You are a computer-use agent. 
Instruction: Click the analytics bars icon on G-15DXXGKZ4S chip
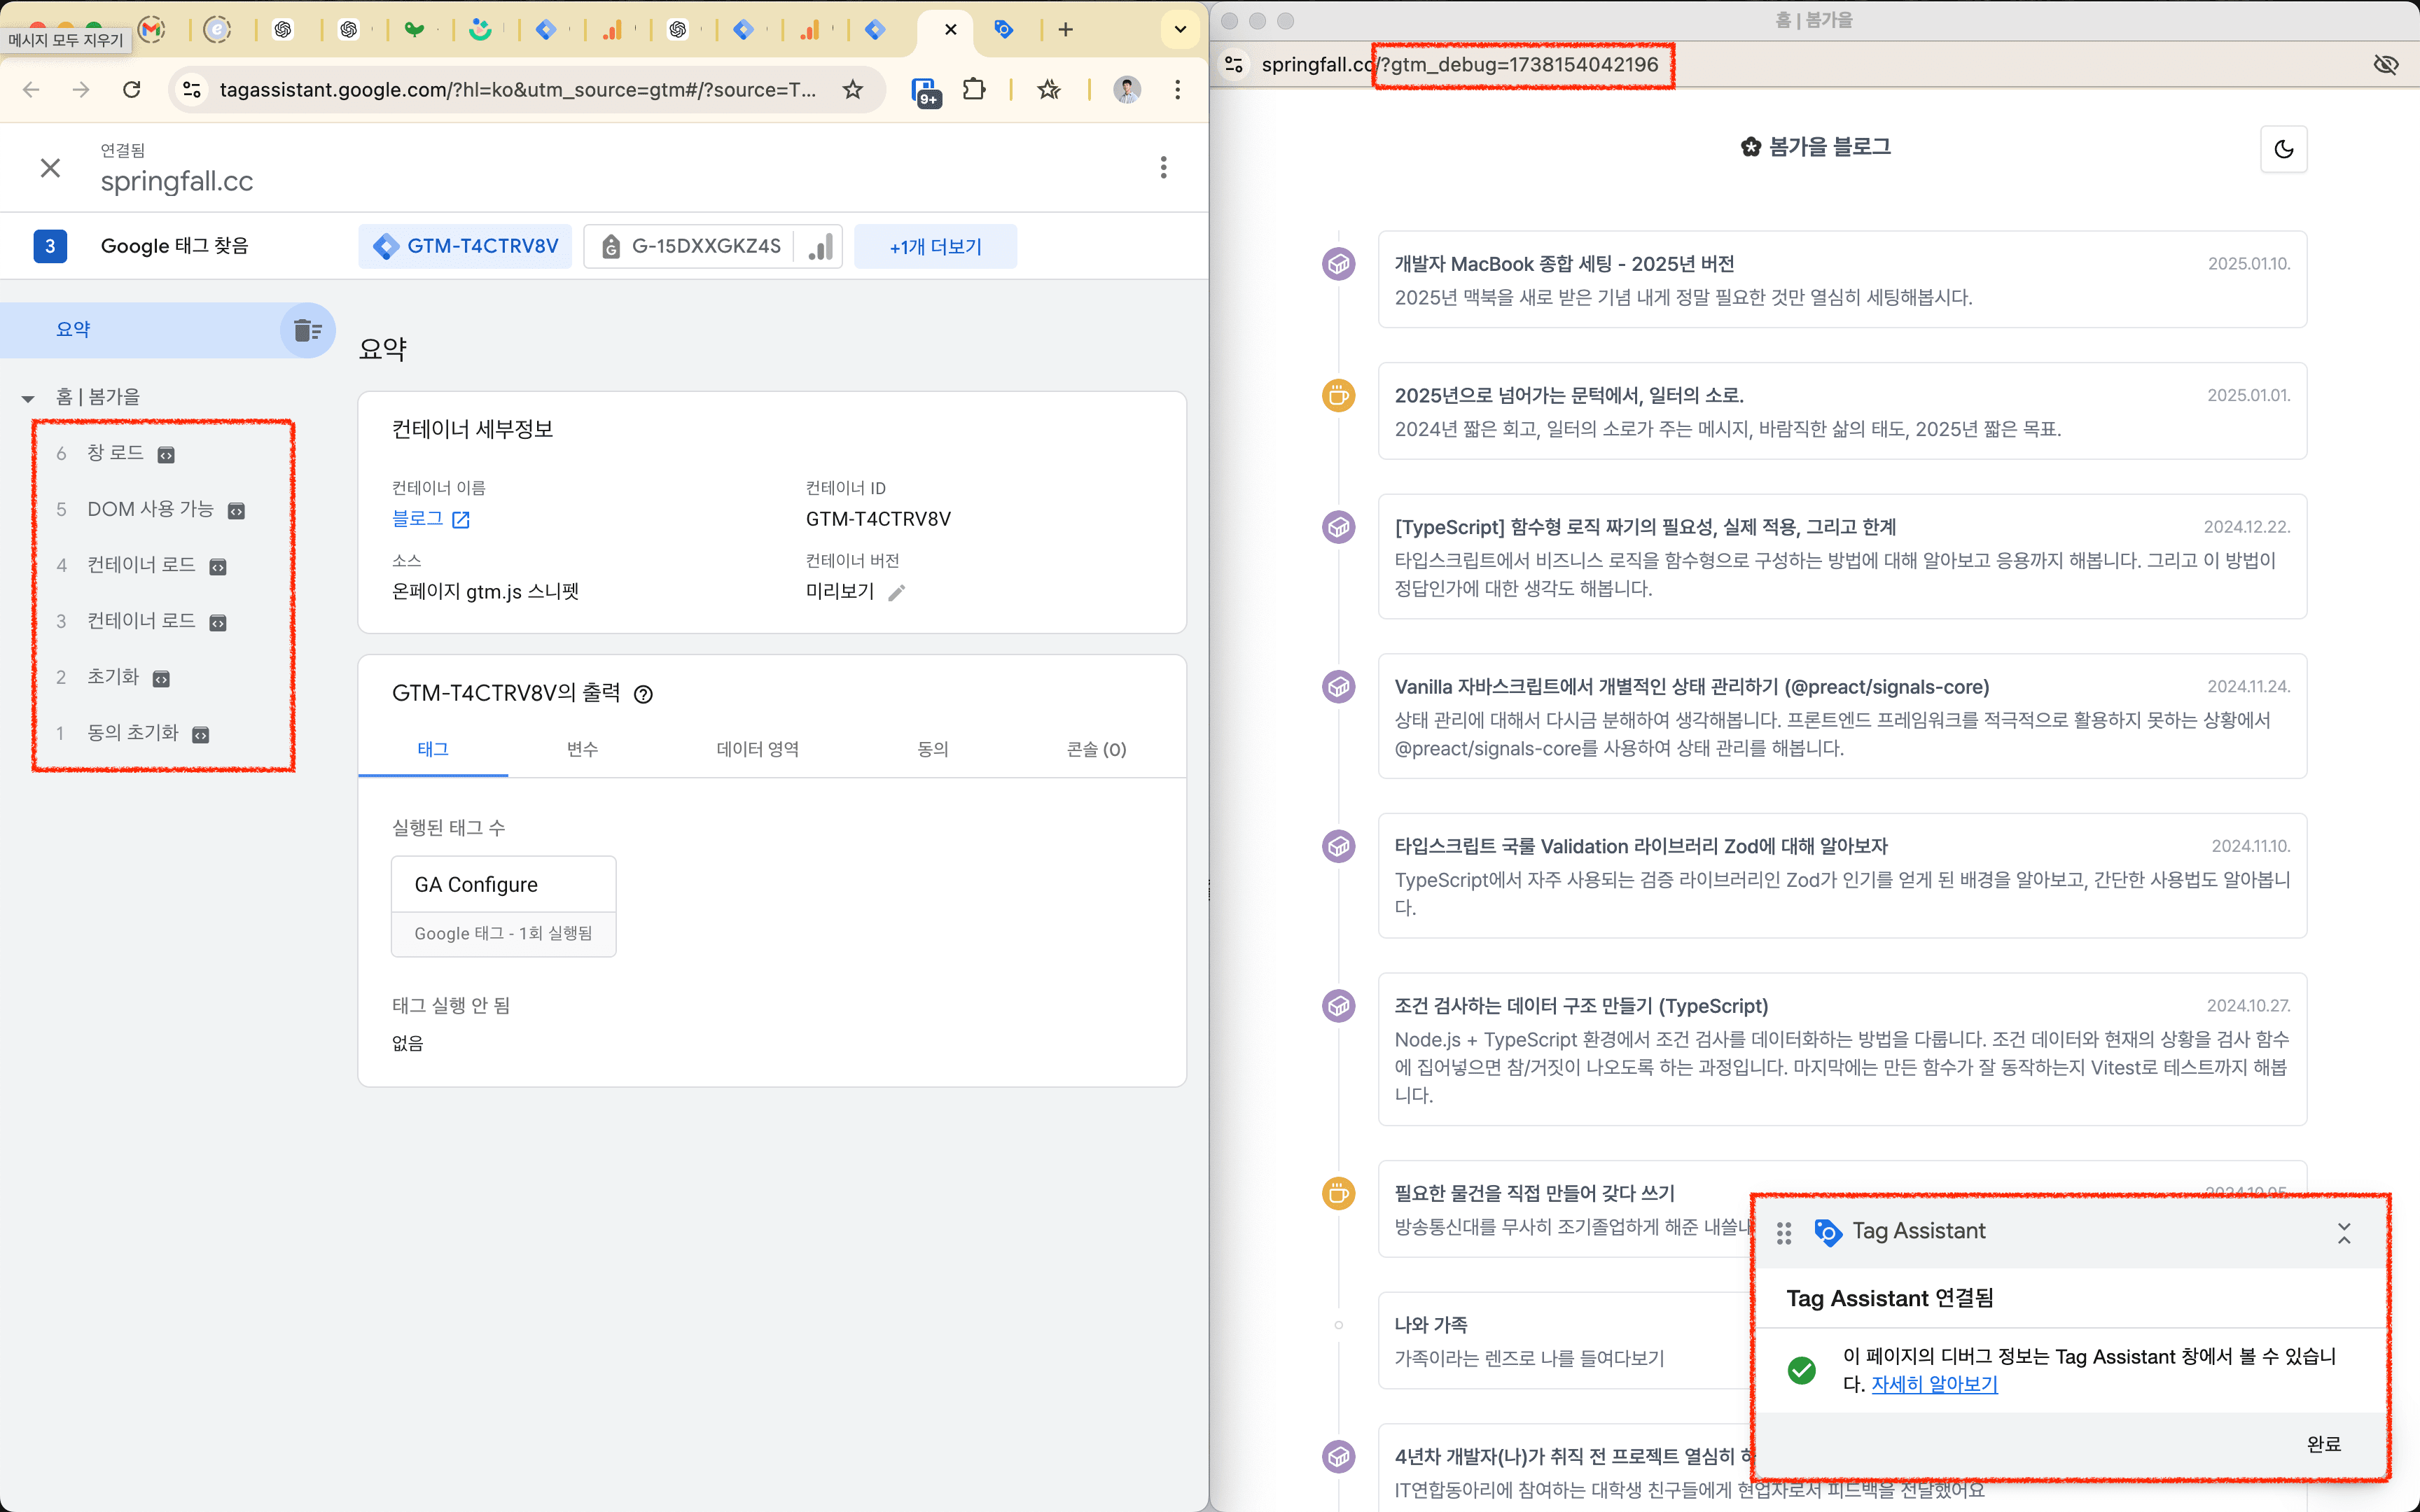coord(819,246)
